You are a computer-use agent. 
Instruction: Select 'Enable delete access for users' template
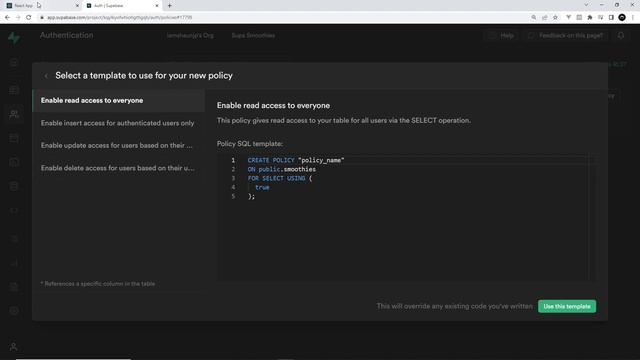pos(118,168)
